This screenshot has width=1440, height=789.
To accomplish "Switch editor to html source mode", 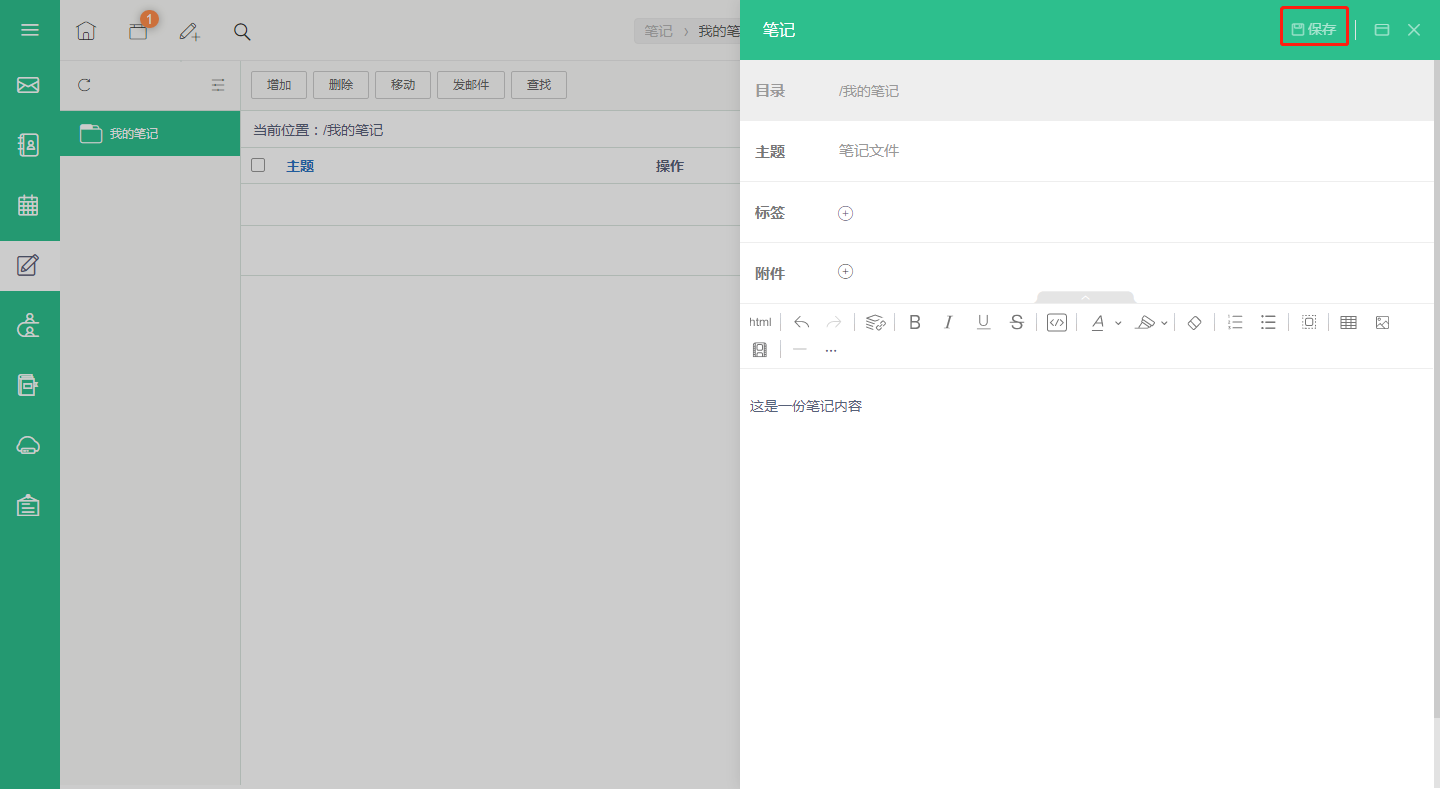I will 760,322.
